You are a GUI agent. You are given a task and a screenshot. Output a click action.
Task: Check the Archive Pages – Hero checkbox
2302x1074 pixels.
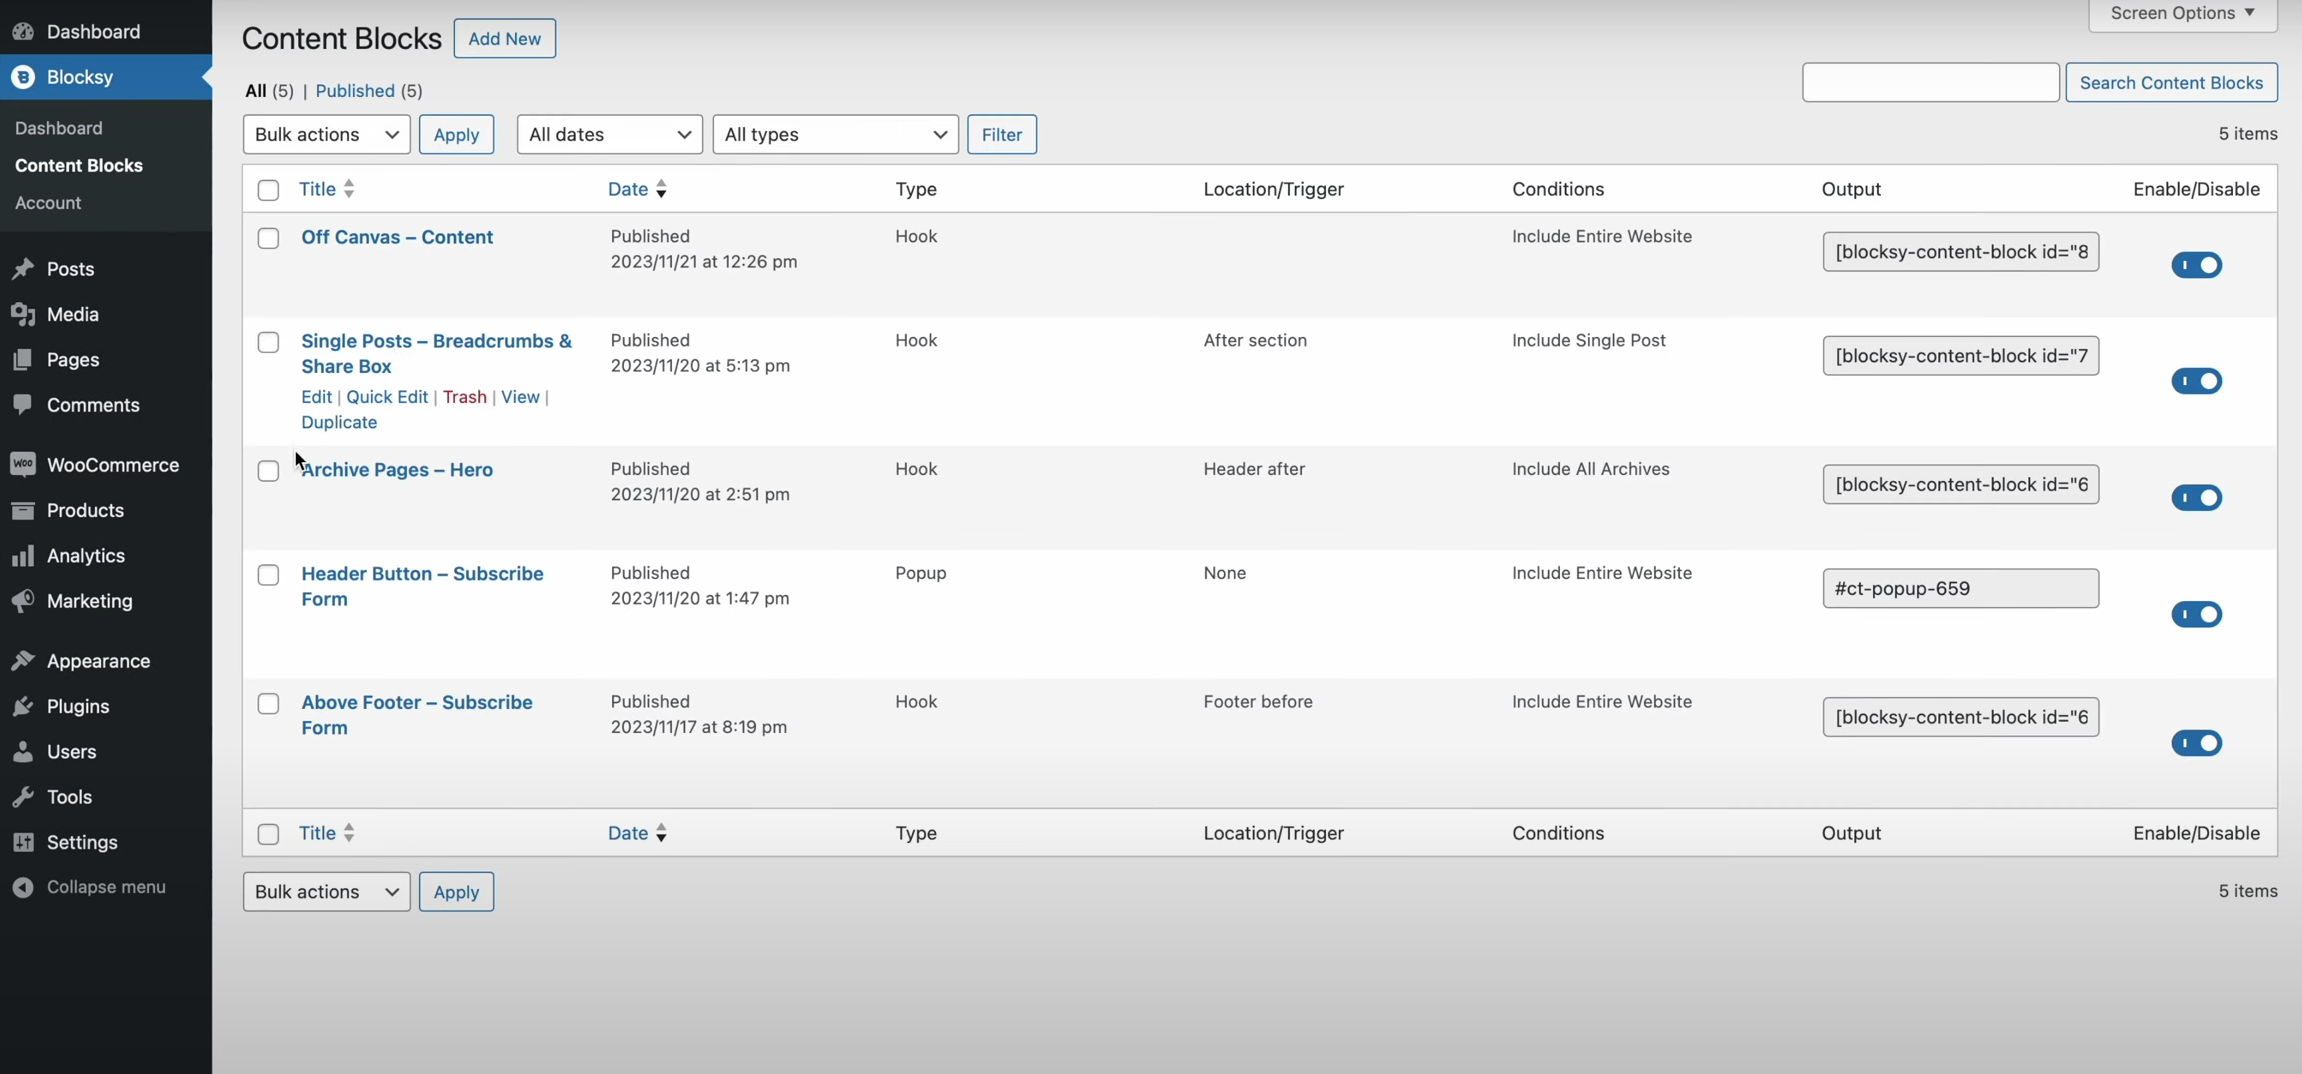[268, 471]
